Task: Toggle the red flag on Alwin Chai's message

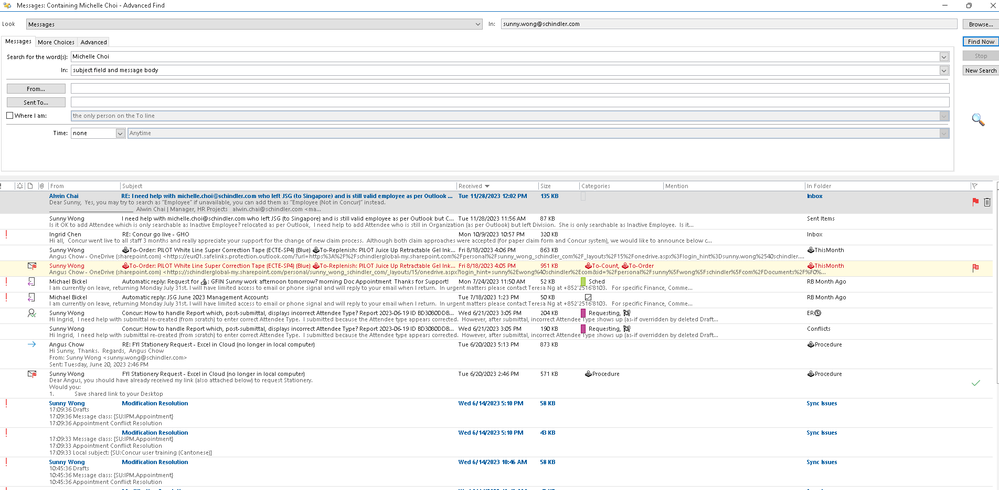Action: click(975, 201)
